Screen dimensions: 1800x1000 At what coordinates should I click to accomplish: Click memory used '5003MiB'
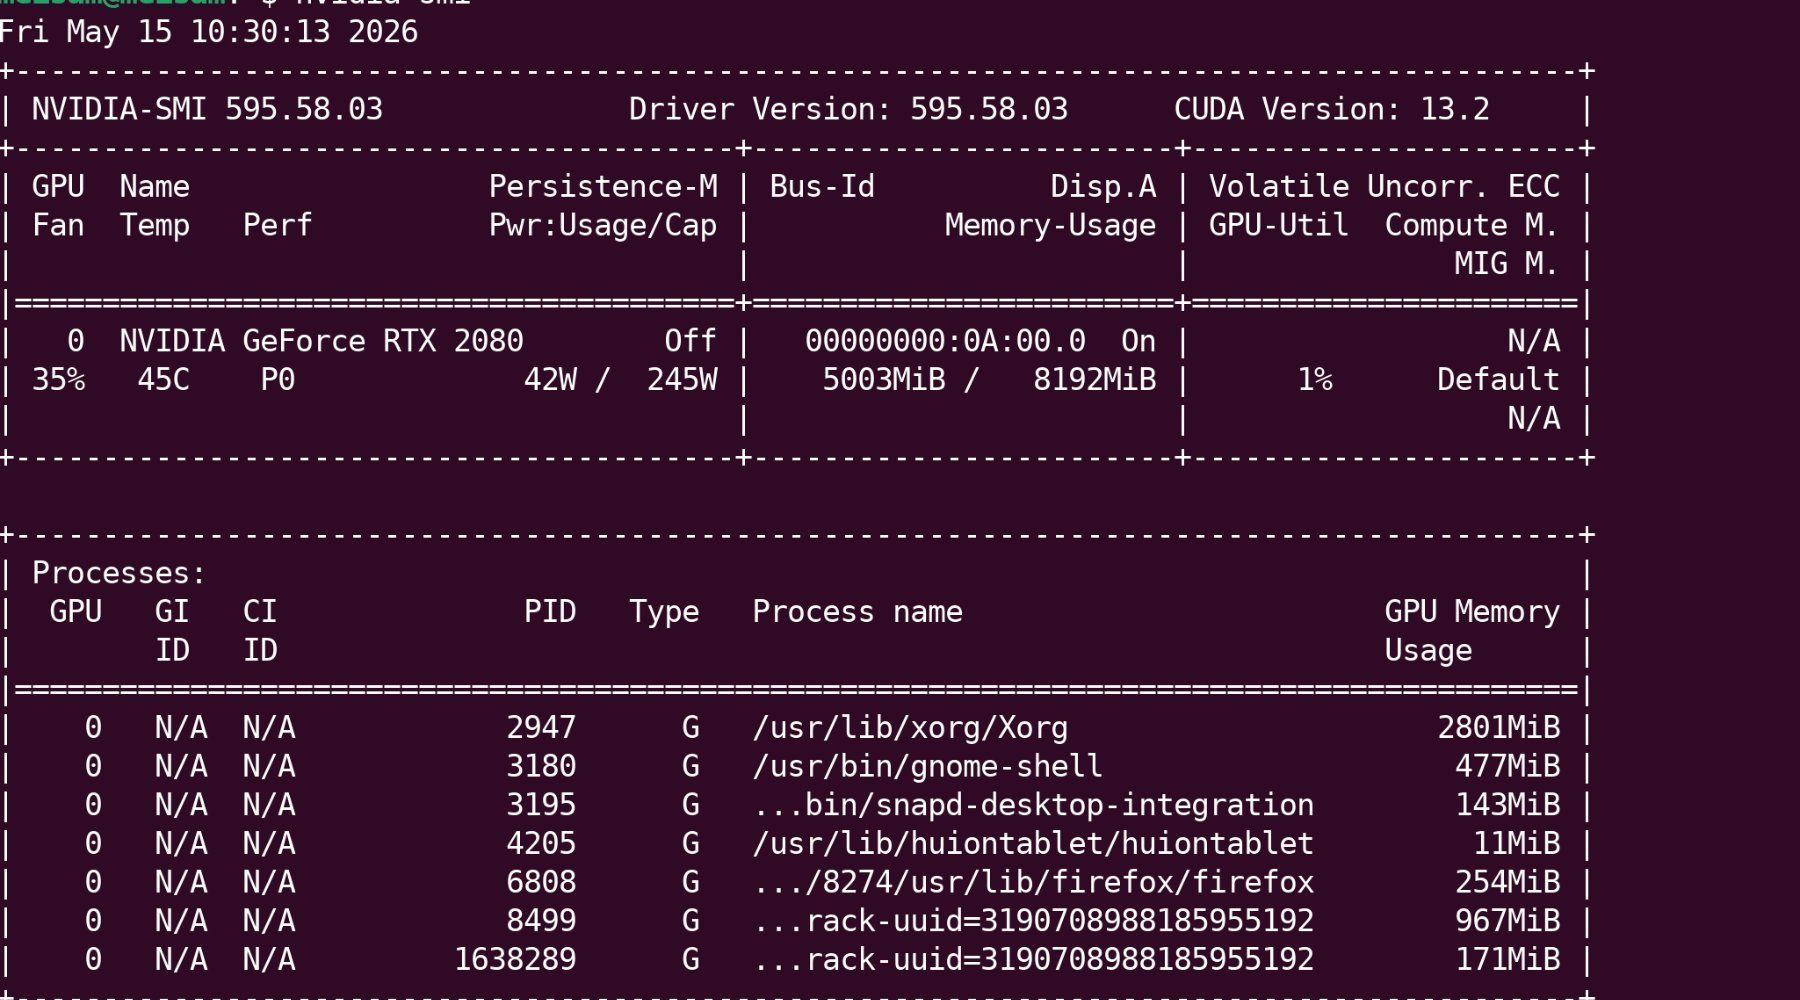(x=884, y=380)
